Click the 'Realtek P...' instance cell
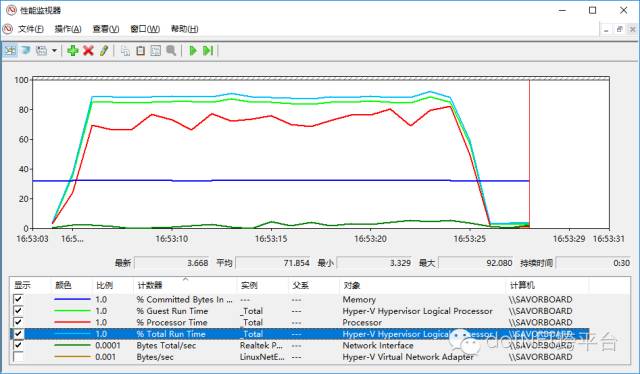Image resolution: width=640 pixels, height=374 pixels. click(261, 345)
